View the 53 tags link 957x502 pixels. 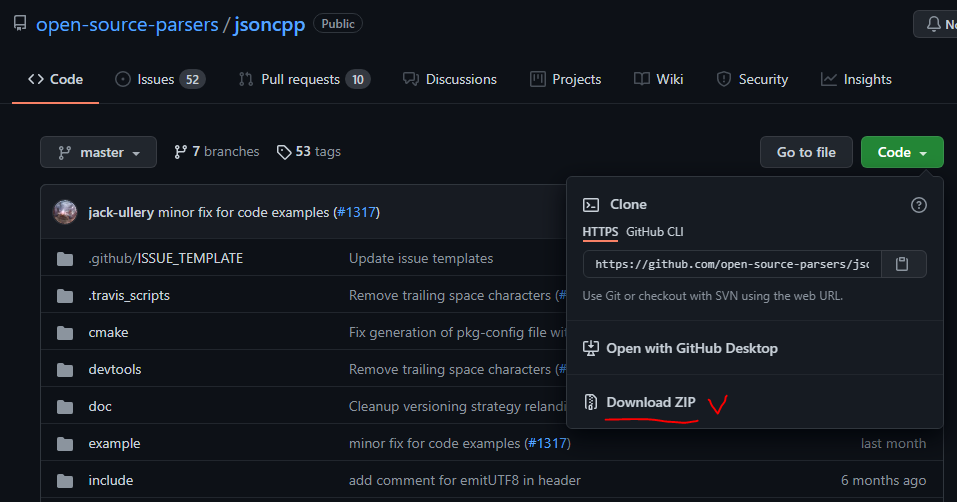coord(309,151)
